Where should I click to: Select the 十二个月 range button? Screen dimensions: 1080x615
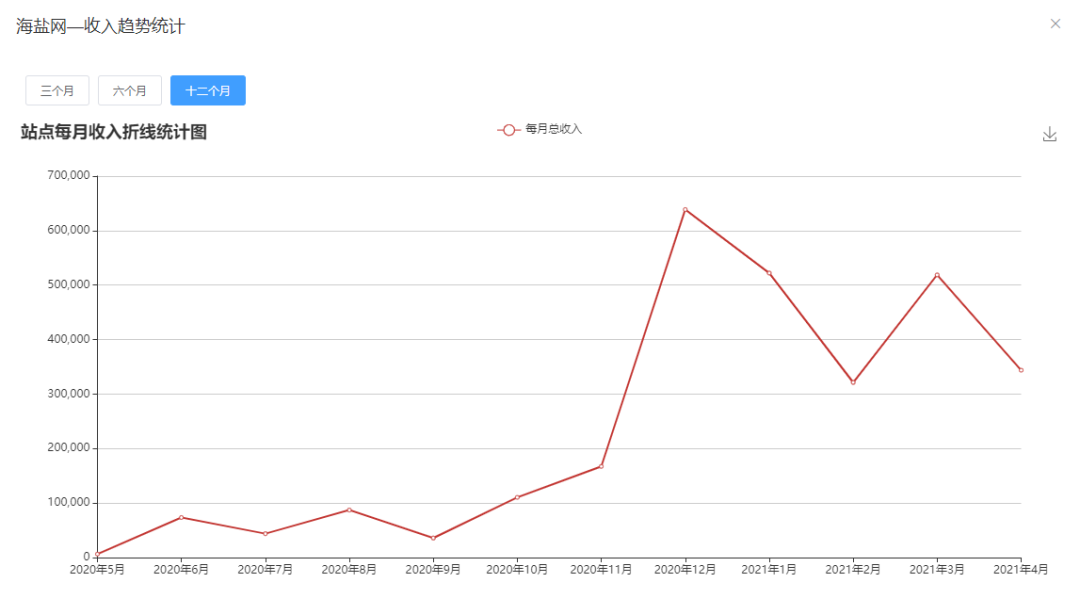(x=208, y=90)
